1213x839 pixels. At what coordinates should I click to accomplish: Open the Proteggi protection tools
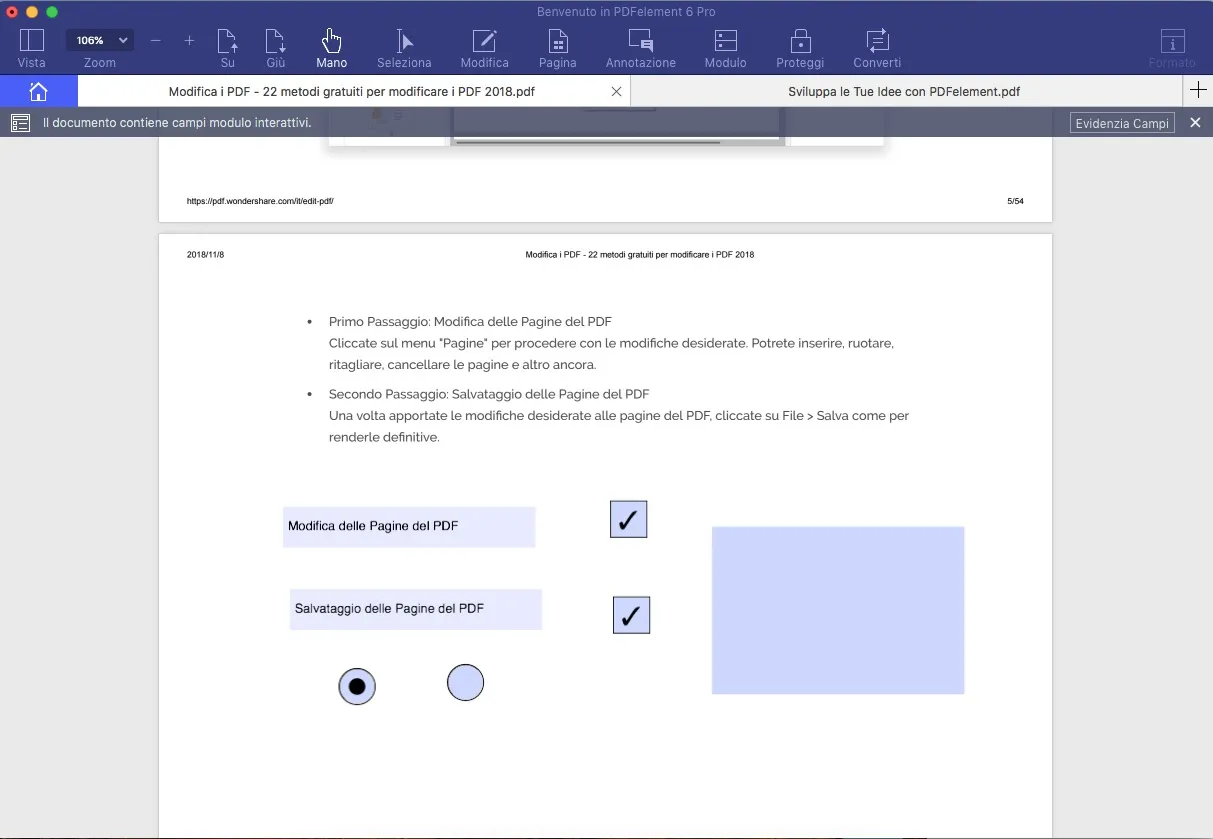(x=800, y=48)
